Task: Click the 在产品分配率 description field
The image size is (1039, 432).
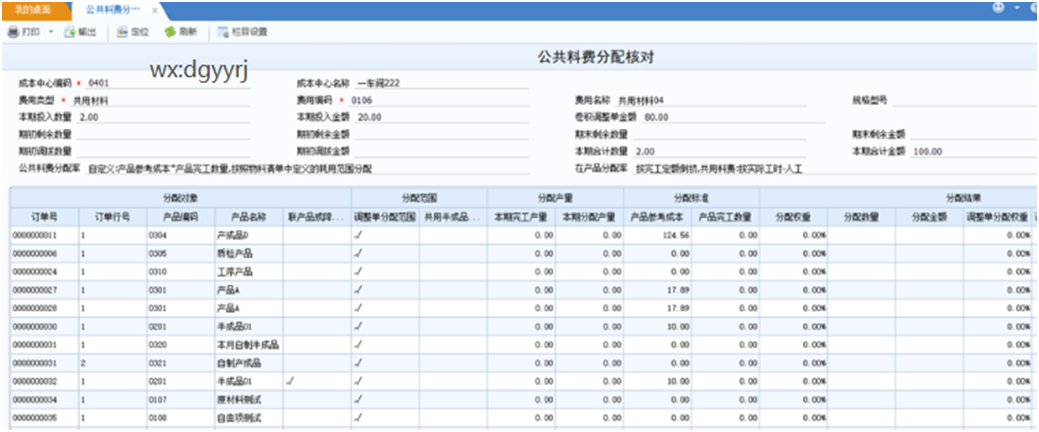Action: (836, 169)
